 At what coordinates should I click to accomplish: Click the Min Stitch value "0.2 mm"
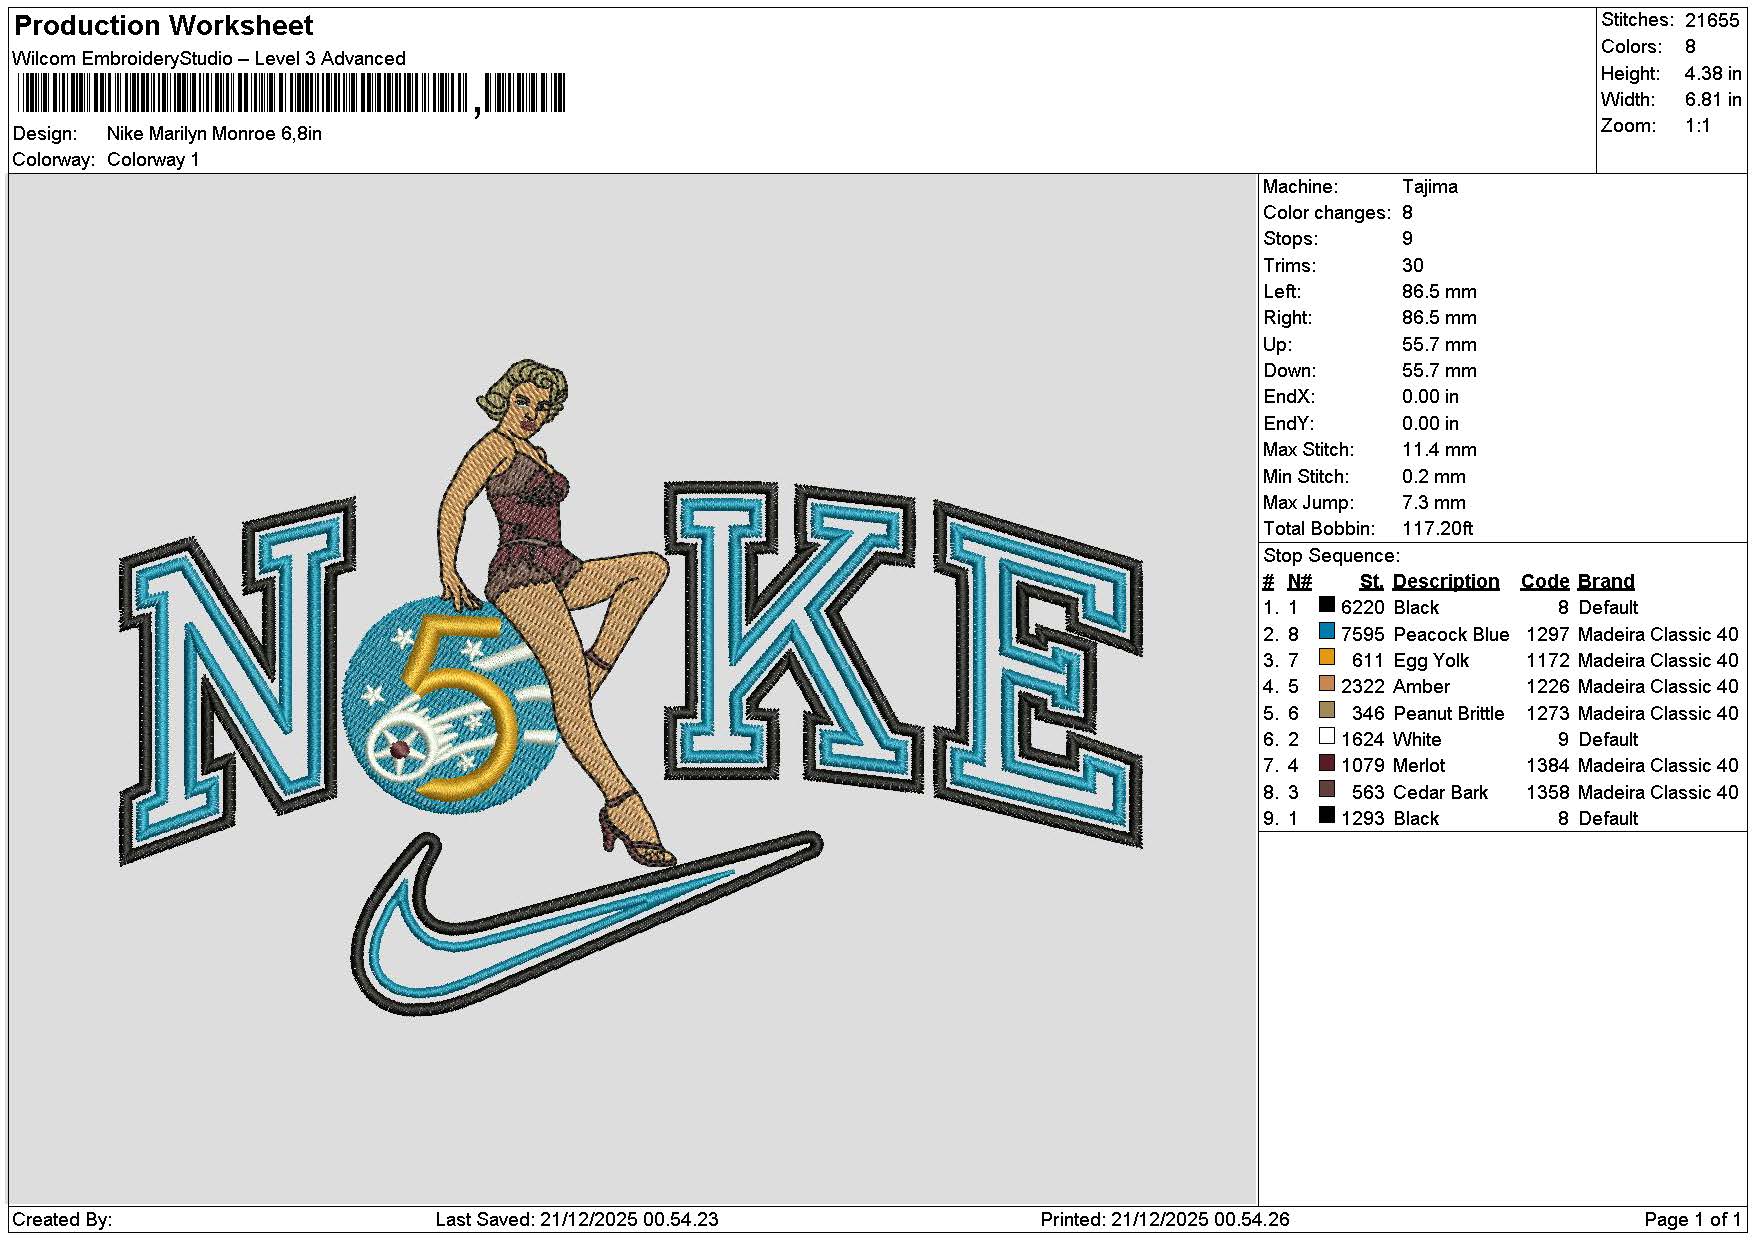[x=1434, y=477]
